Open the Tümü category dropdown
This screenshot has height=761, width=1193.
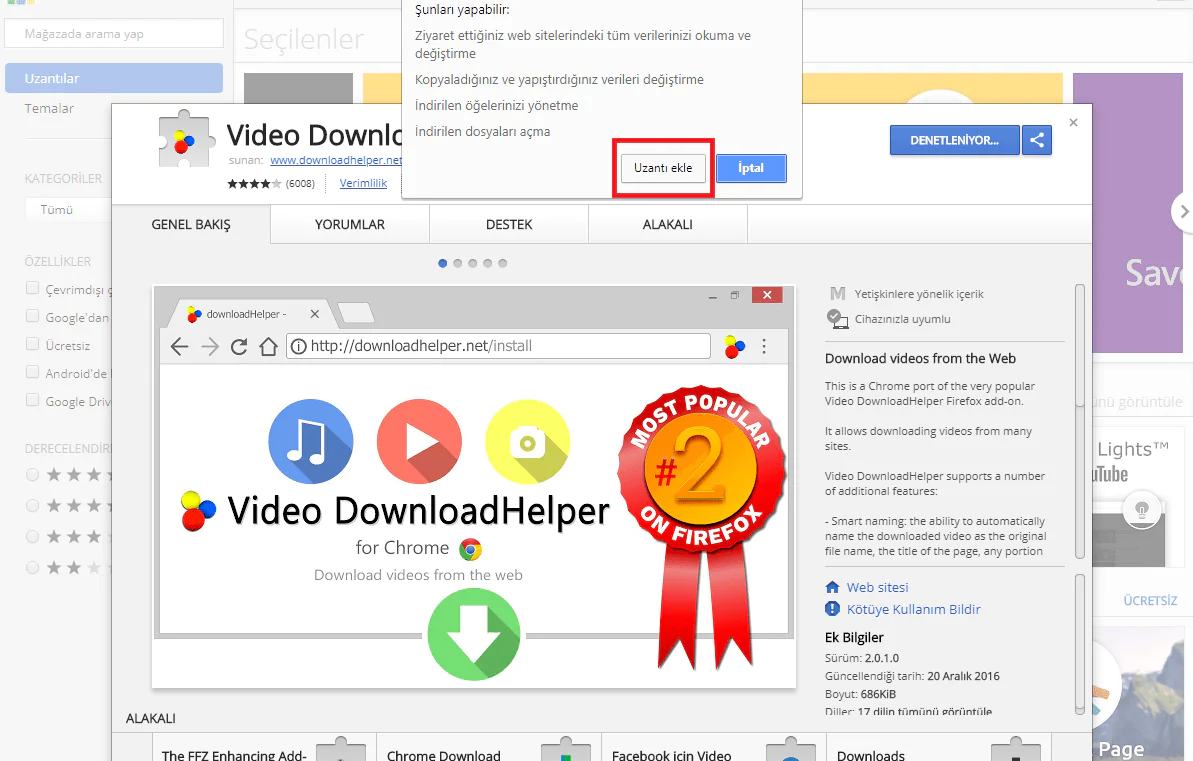[66, 210]
